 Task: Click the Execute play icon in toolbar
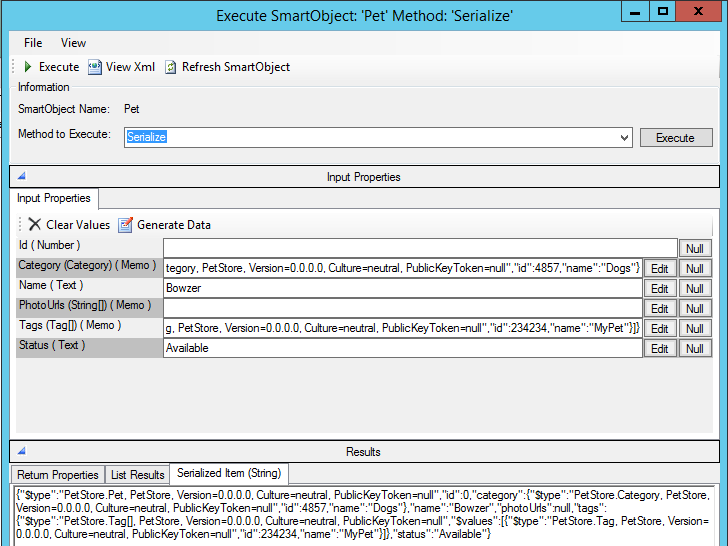(x=28, y=67)
